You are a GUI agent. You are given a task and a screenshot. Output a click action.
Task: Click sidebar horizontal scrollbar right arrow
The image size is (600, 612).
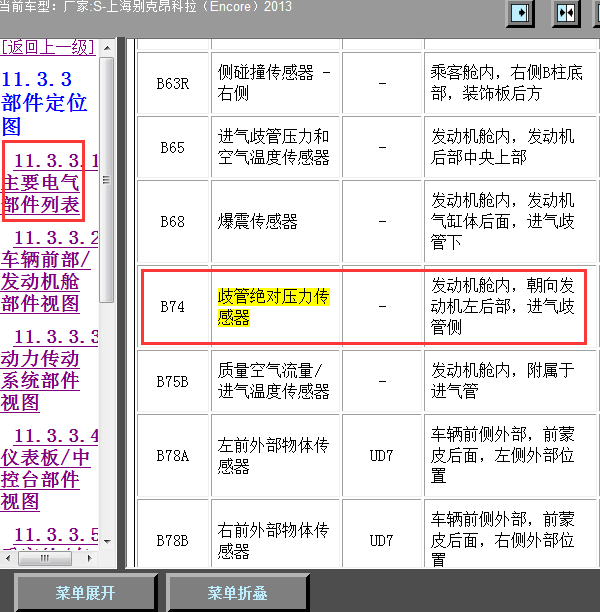pyautogui.click(x=89, y=558)
